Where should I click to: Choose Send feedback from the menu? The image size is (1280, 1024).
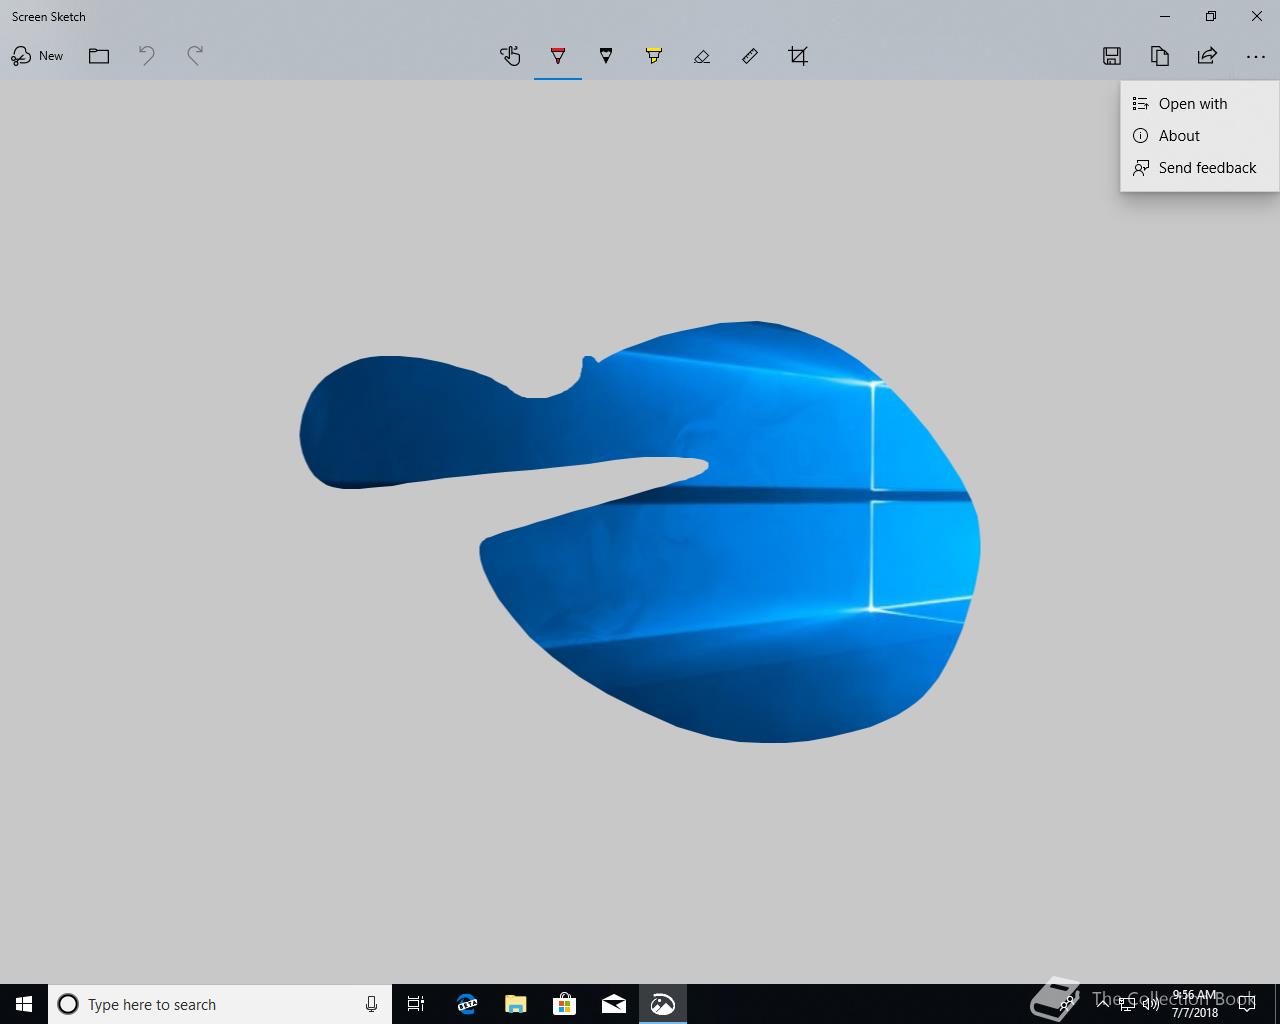tap(1200, 168)
